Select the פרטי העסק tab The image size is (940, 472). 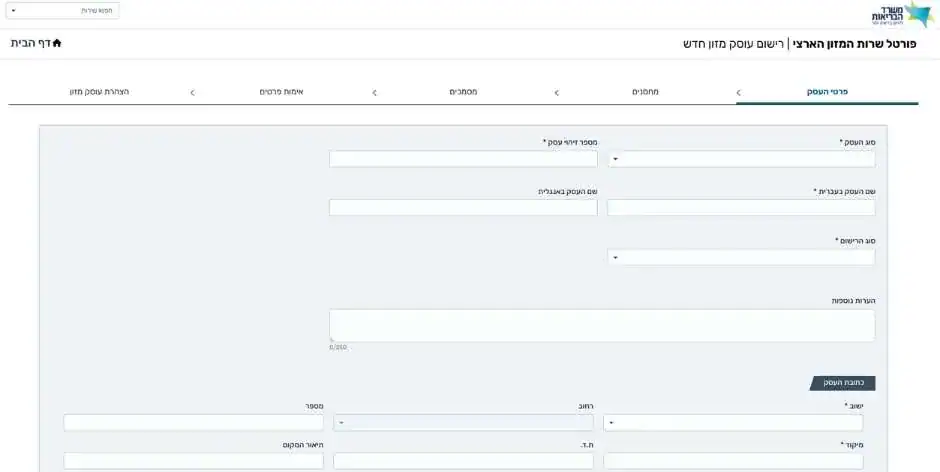coord(827,92)
